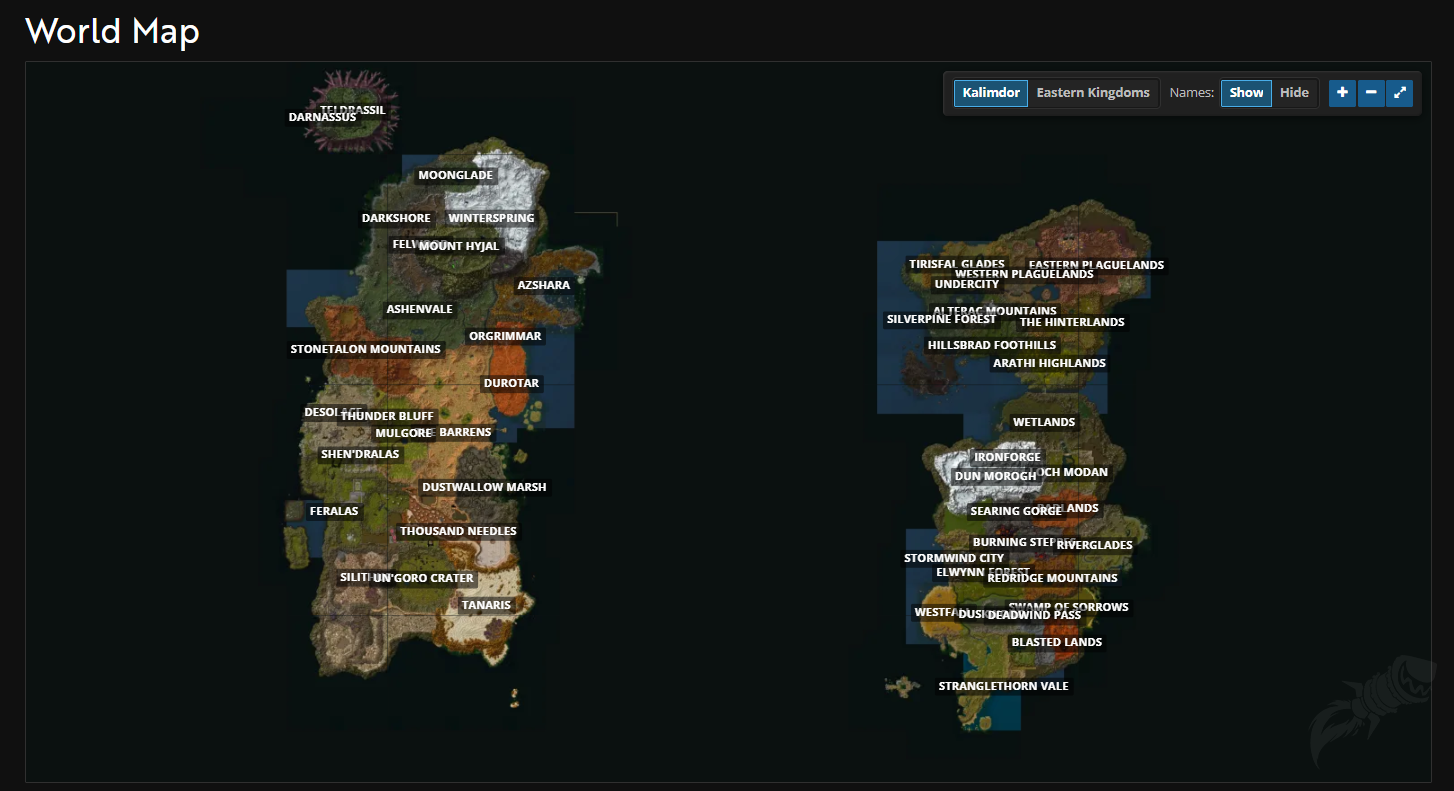Image resolution: width=1454 pixels, height=791 pixels.
Task: Open the Thousand Needles label
Action: click(x=458, y=531)
